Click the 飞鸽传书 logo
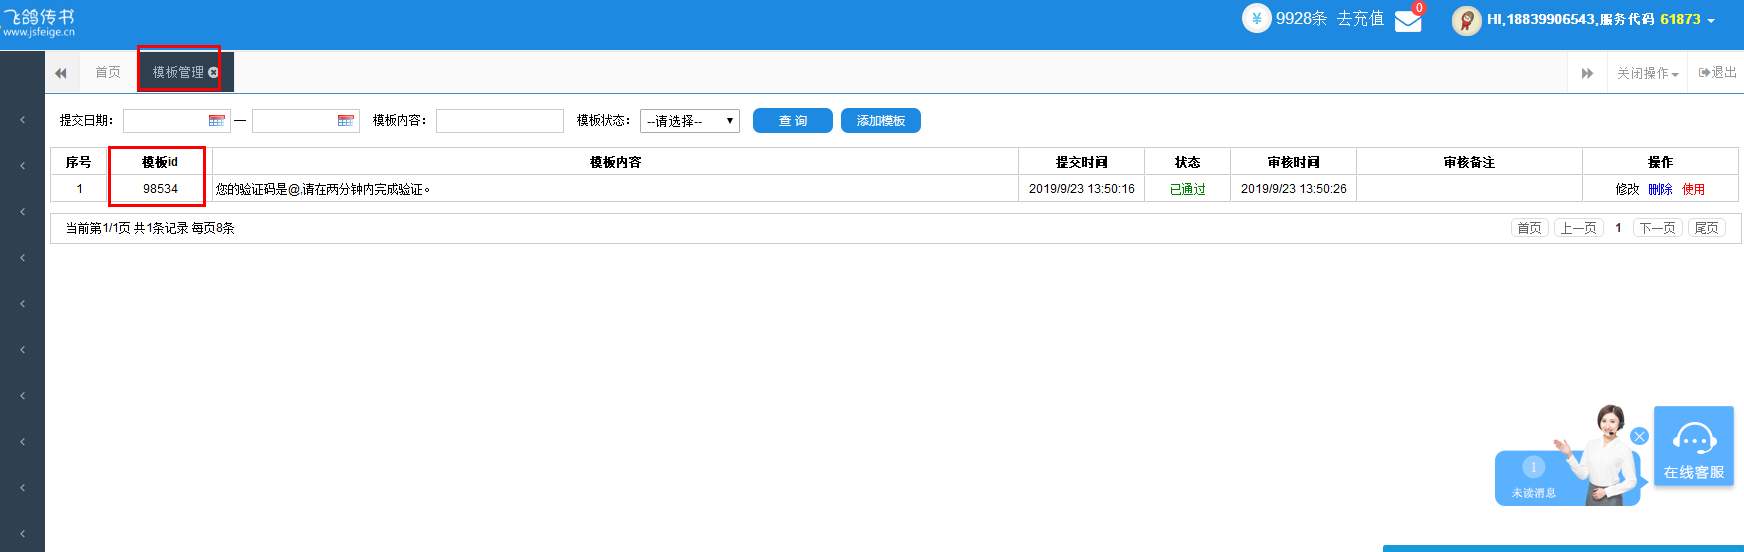Screen dimensions: 1744x552 (x=38, y=22)
